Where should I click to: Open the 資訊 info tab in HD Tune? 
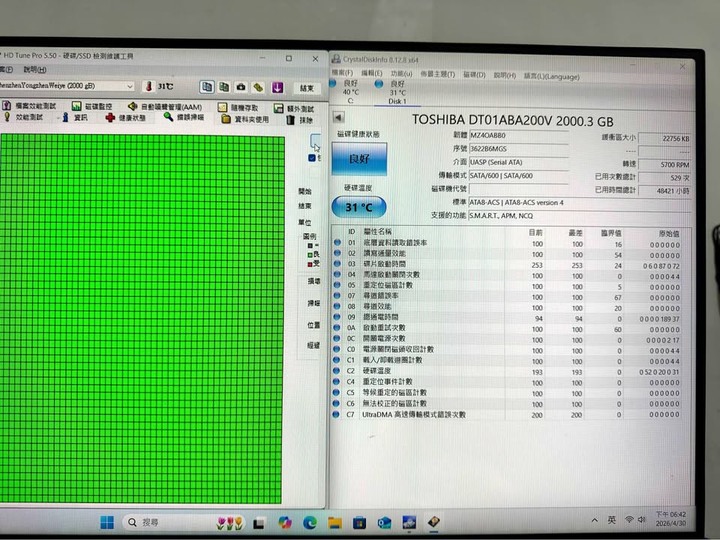click(74, 118)
